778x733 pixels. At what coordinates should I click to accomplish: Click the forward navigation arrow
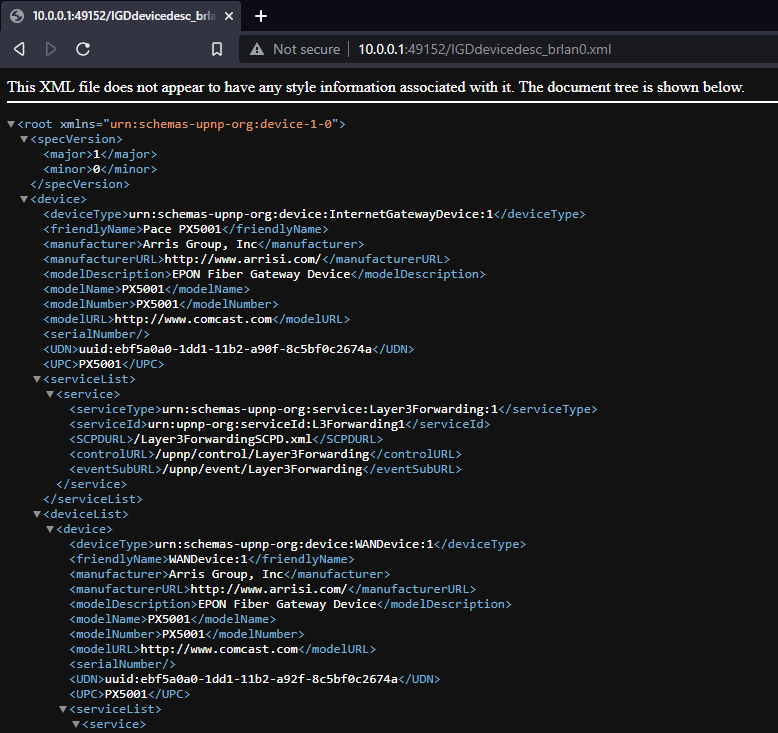tap(51, 49)
